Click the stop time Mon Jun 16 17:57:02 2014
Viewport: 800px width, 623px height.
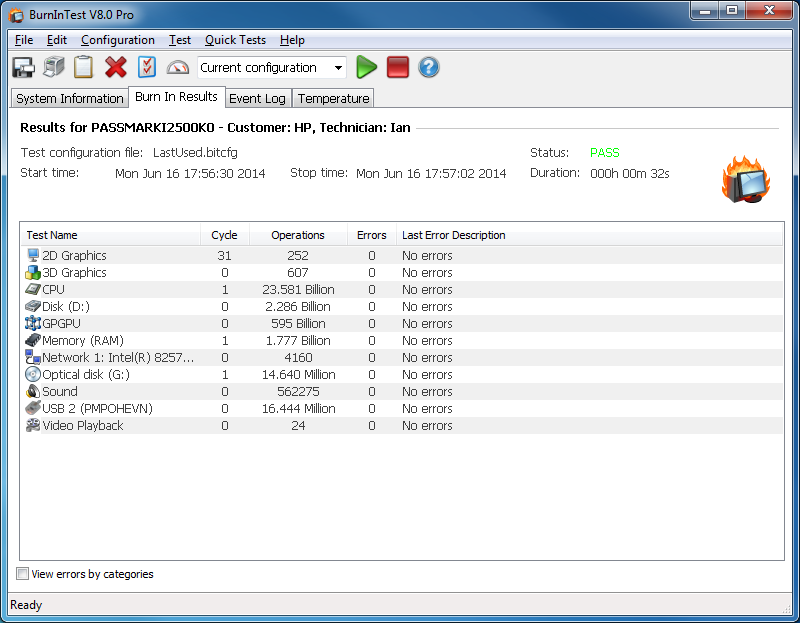431,173
